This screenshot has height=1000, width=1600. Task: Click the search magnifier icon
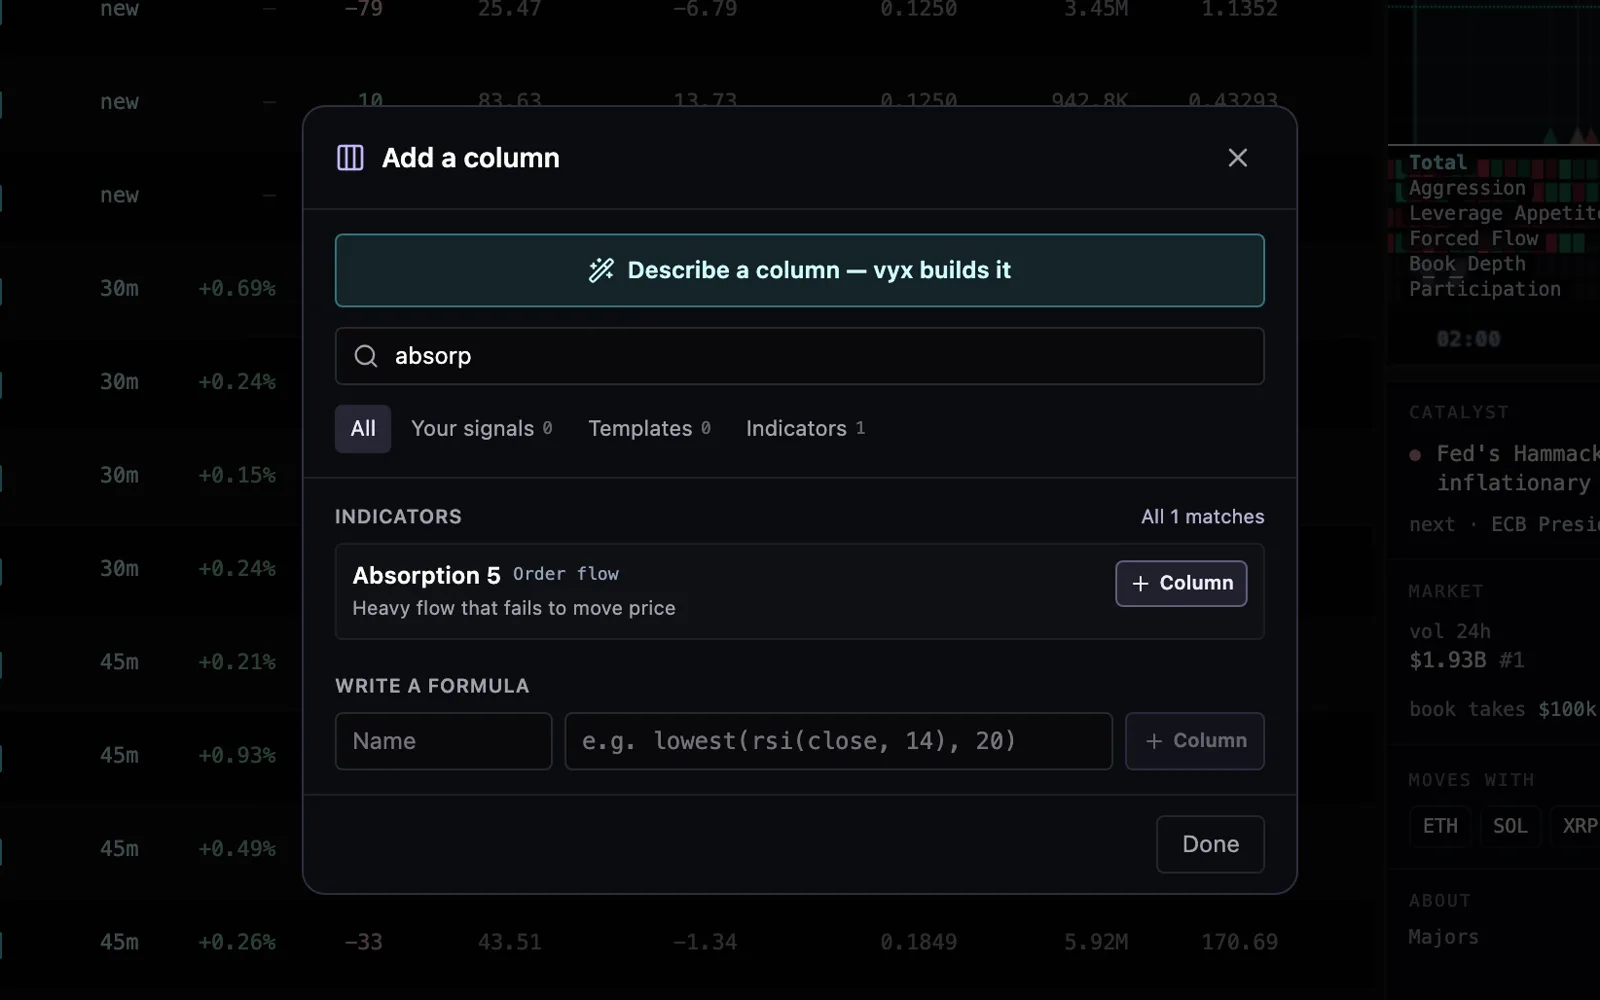(366, 356)
